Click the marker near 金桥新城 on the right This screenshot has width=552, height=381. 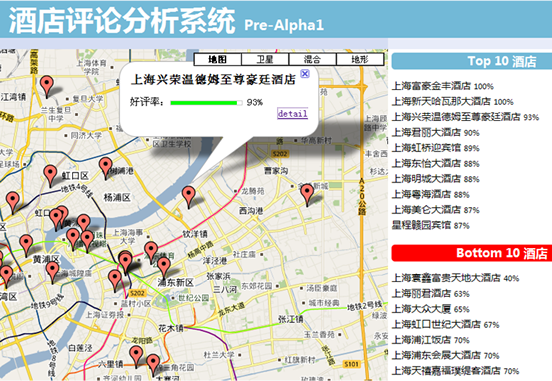coord(307,195)
